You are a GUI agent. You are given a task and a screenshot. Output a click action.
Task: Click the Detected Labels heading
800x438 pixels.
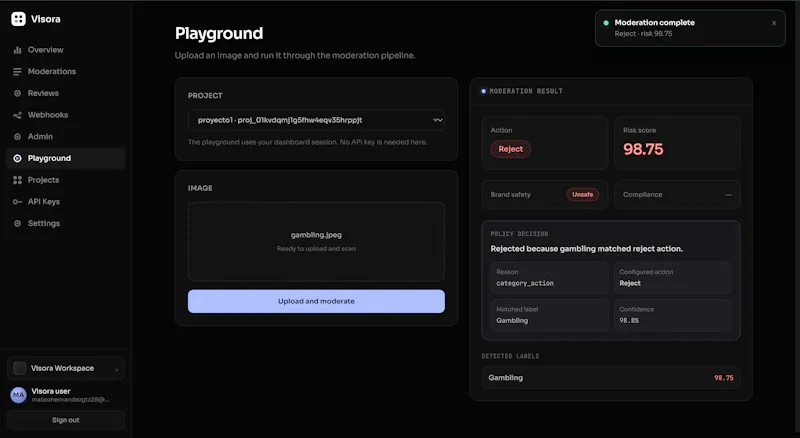510,356
